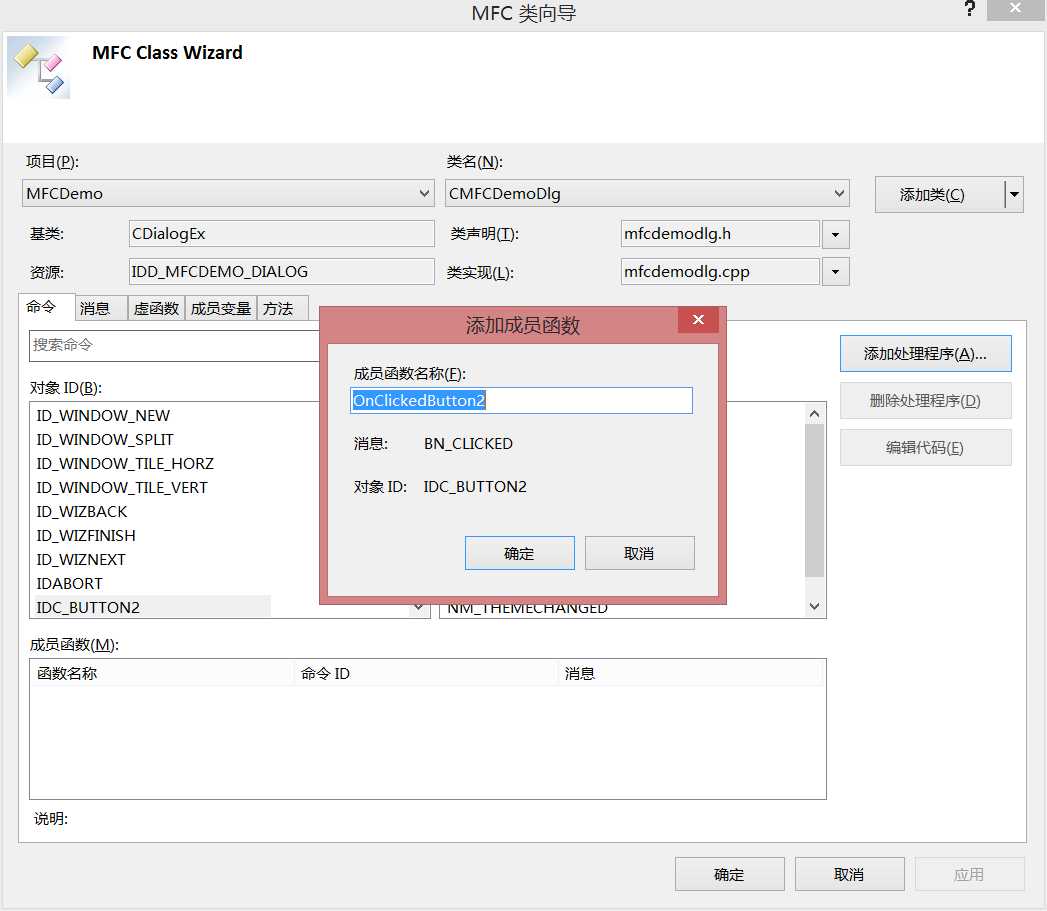Switch to the 消息 tab
Image resolution: width=1047 pixels, height=911 pixels.
point(100,309)
